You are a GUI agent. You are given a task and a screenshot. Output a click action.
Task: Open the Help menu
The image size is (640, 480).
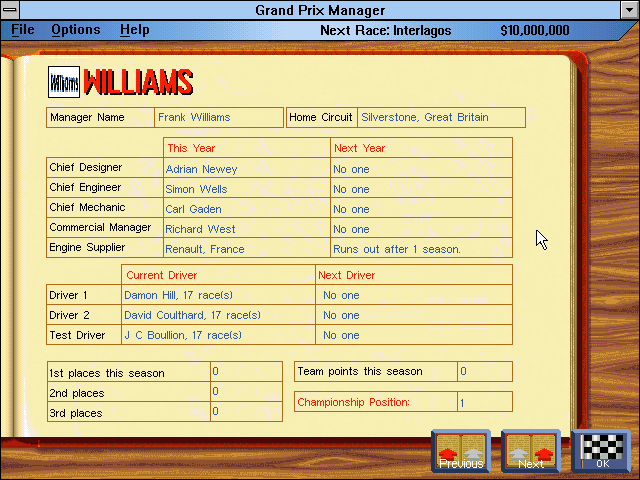click(135, 30)
